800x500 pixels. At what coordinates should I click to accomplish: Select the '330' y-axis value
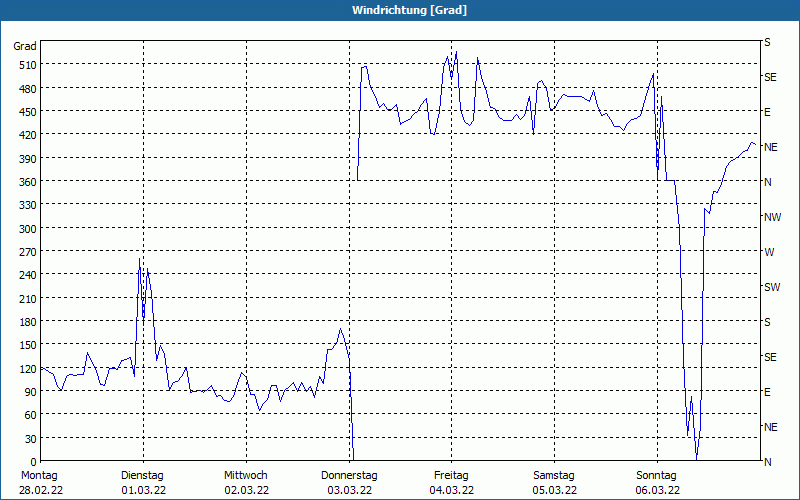pyautogui.click(x=28, y=205)
